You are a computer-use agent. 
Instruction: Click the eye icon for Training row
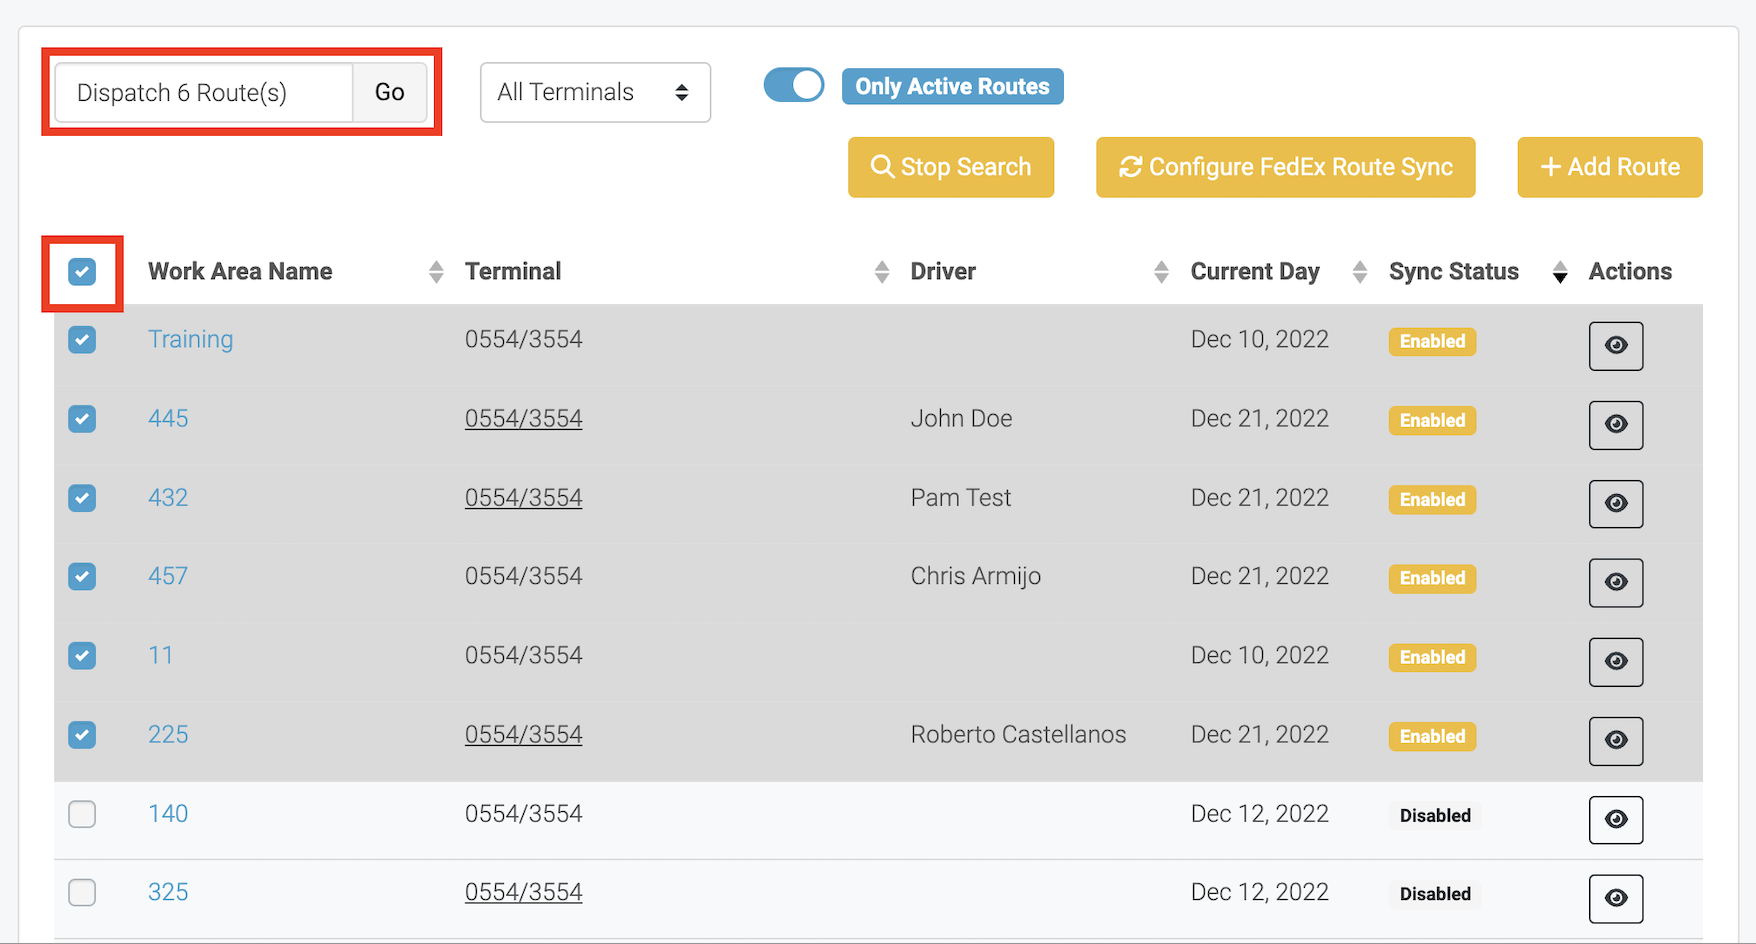click(x=1615, y=346)
